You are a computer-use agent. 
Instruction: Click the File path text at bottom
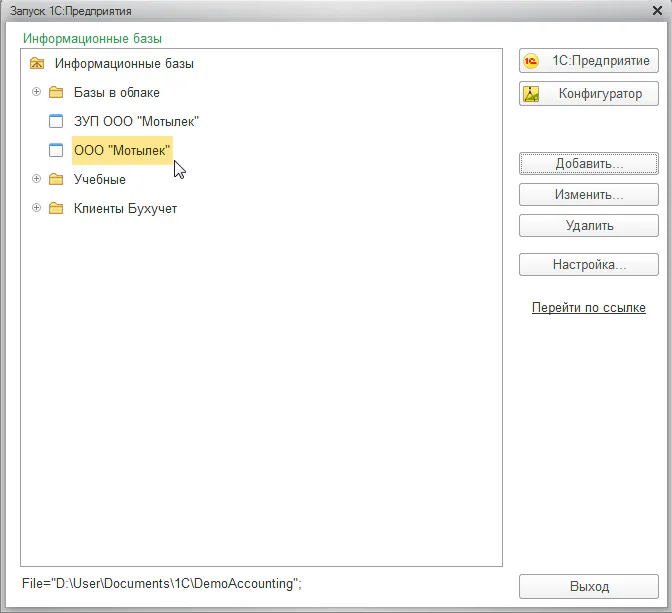click(161, 583)
